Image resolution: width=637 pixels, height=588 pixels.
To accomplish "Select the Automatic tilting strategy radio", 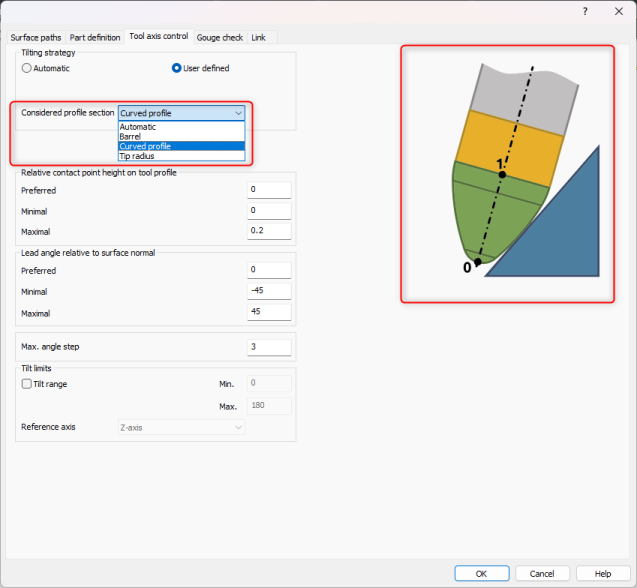I will coord(27,68).
